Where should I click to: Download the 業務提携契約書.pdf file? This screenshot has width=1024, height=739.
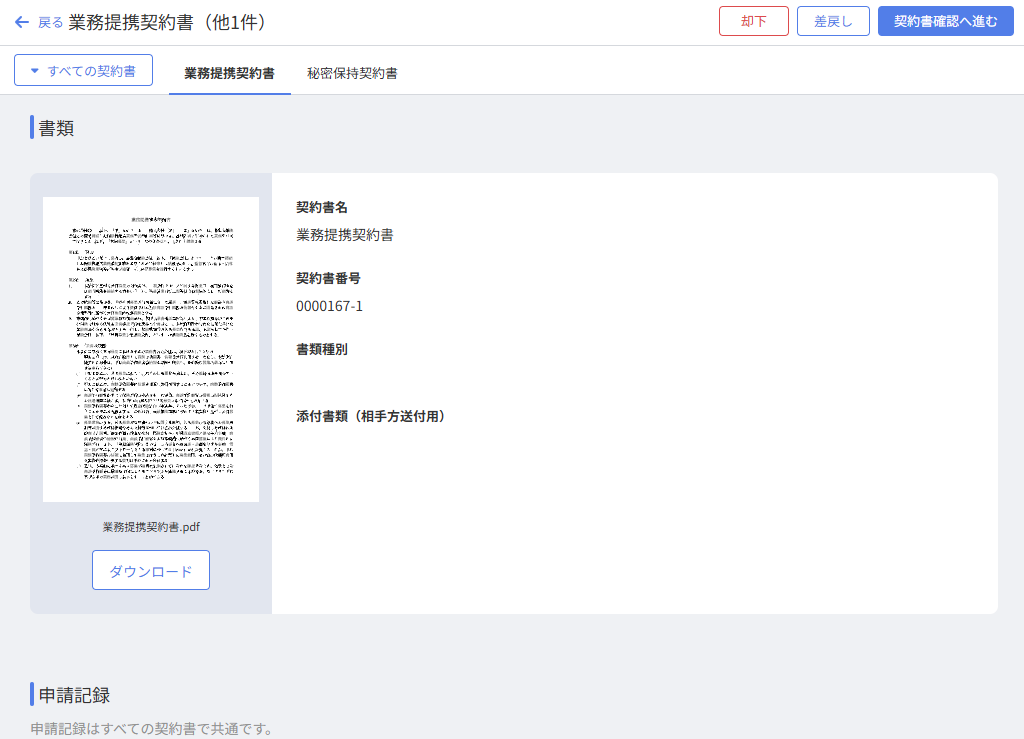tap(151, 570)
